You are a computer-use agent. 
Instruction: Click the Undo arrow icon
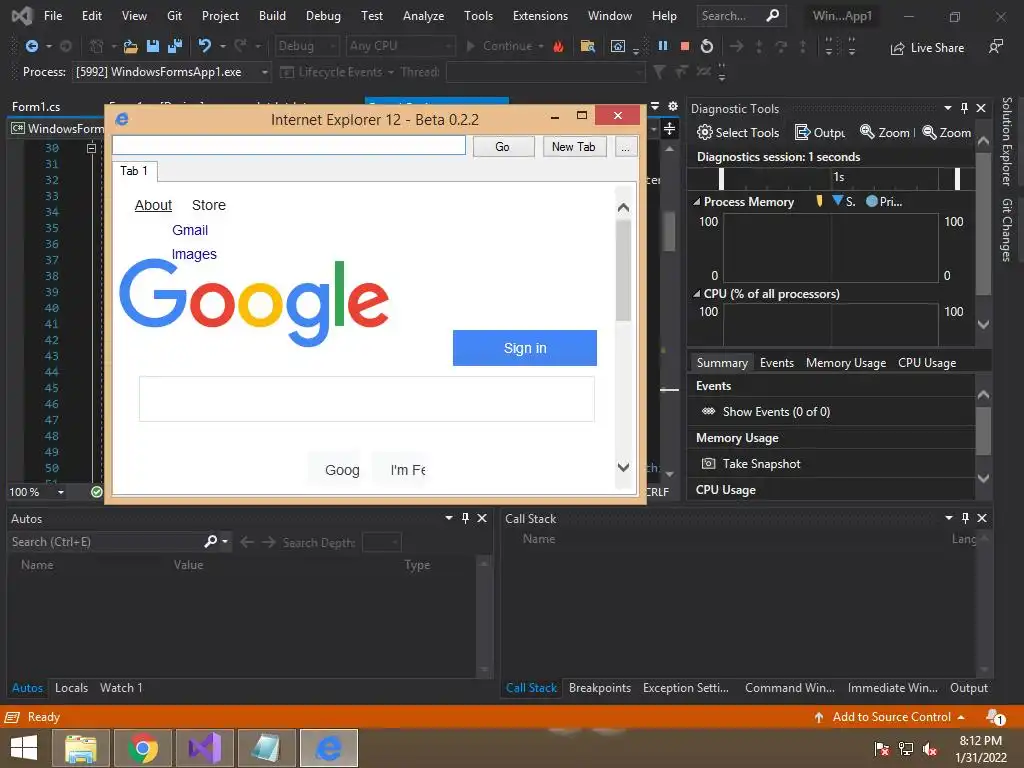(205, 46)
